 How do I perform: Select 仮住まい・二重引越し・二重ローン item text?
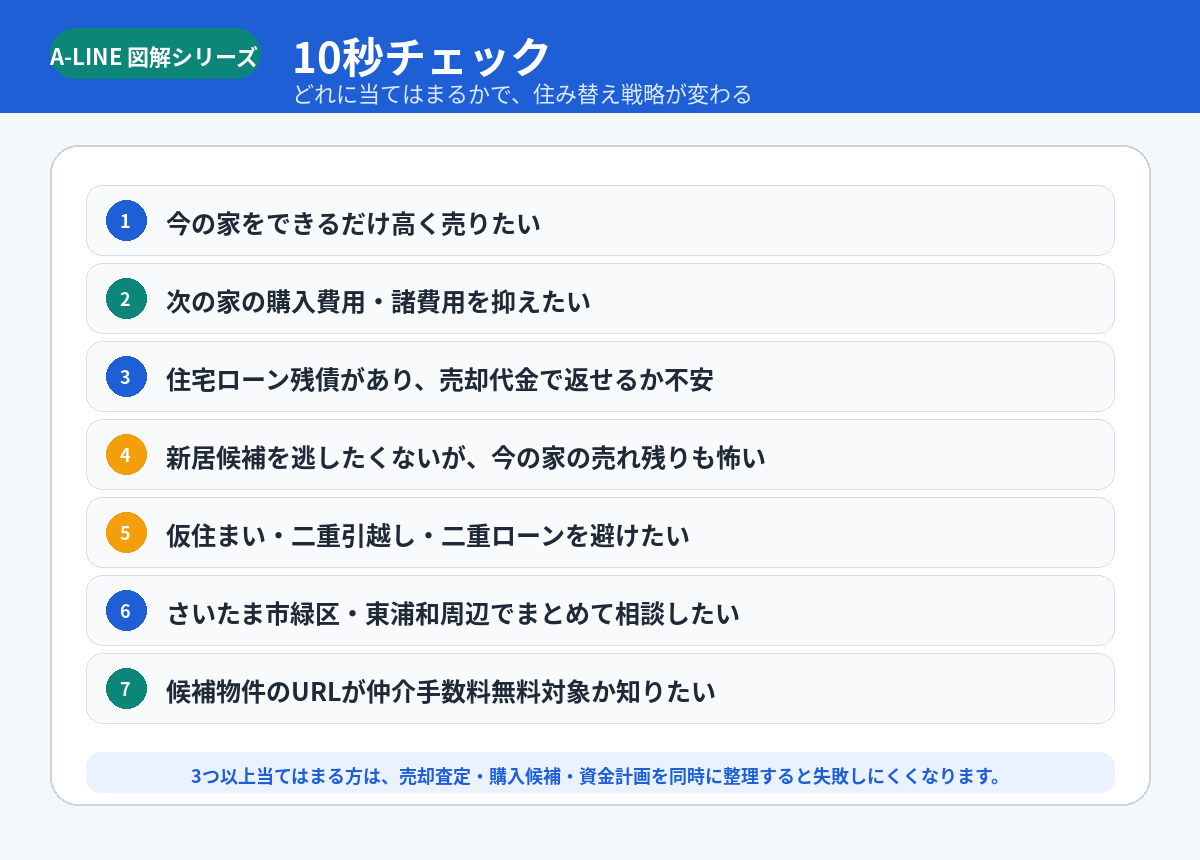pos(428,535)
